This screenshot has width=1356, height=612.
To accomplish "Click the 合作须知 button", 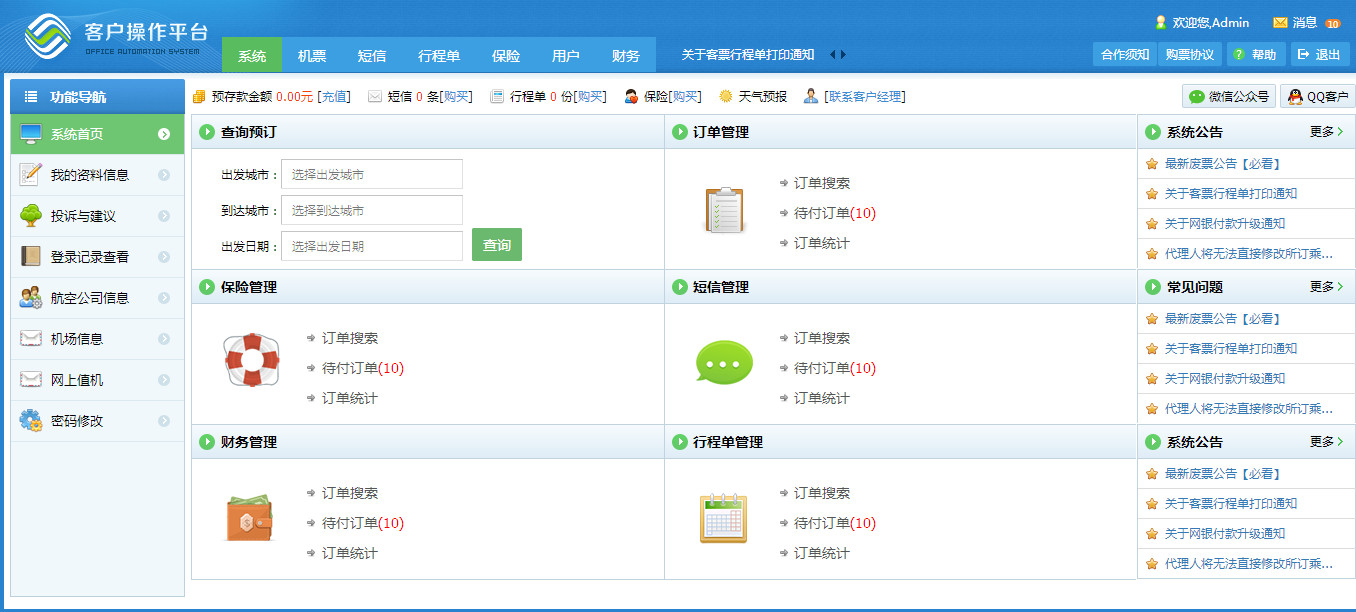I will pyautogui.click(x=1125, y=55).
